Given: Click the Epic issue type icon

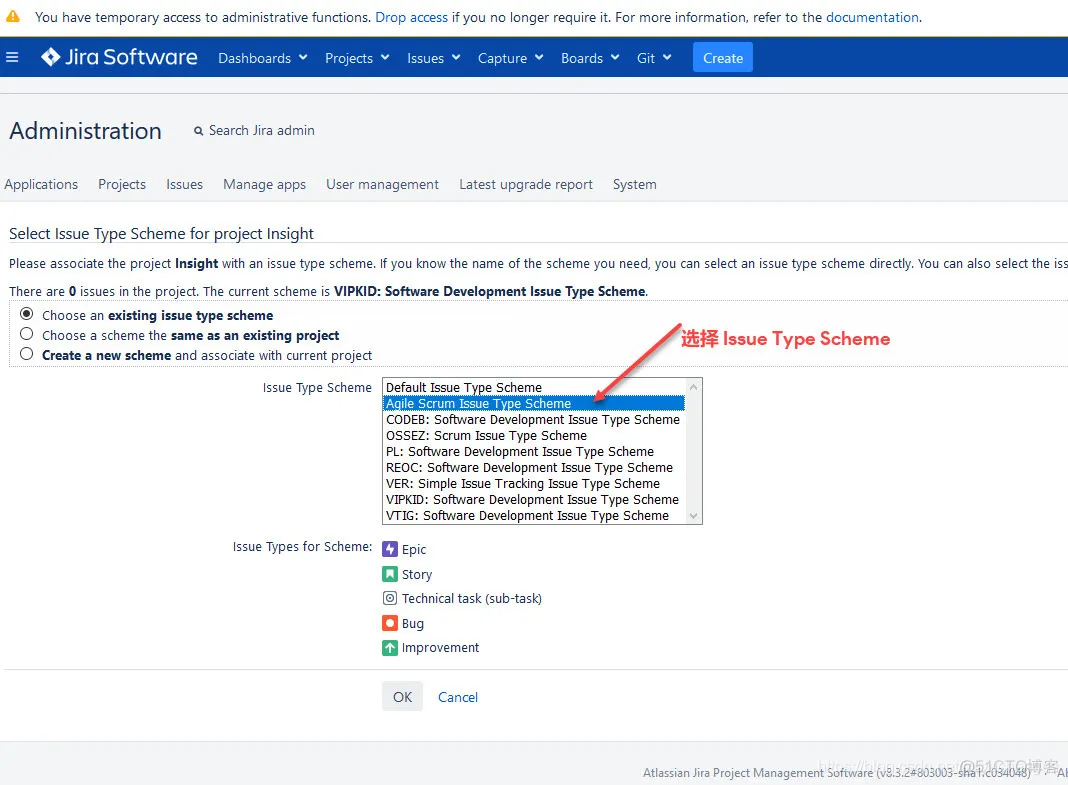Looking at the screenshot, I should 390,549.
